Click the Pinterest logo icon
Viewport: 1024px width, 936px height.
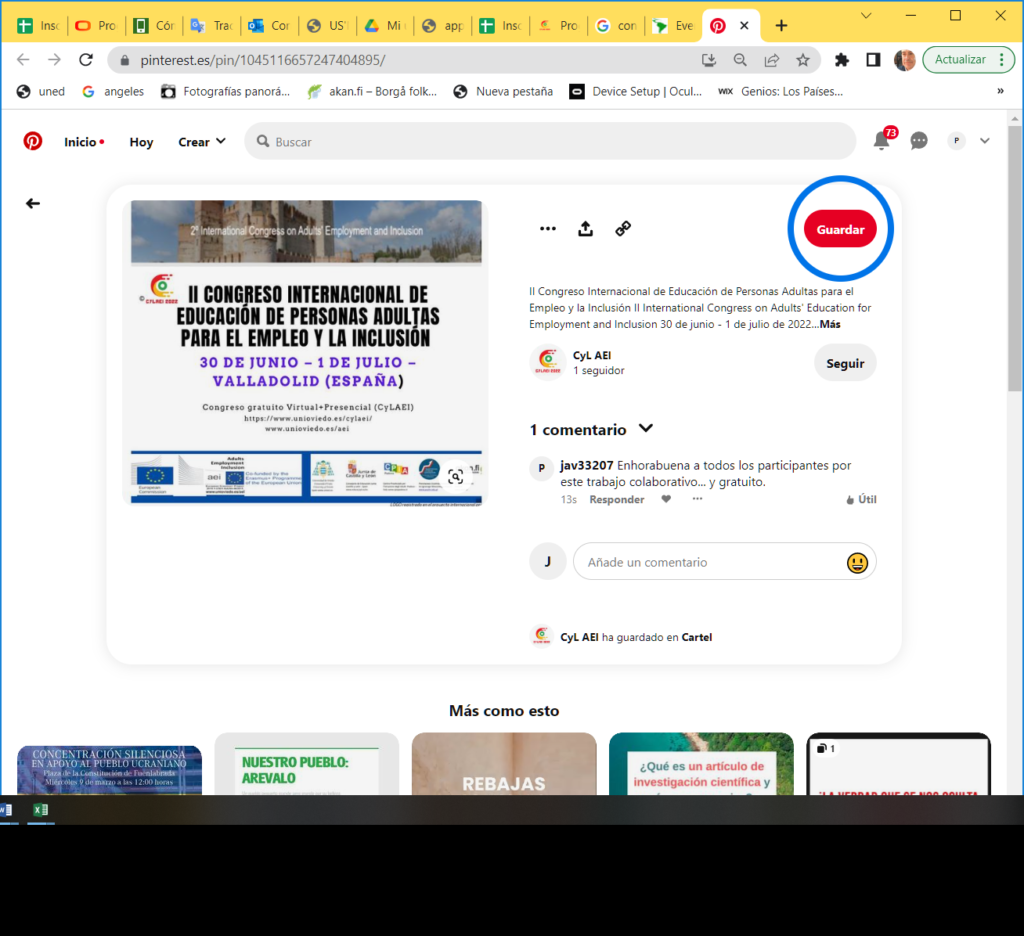tap(33, 141)
